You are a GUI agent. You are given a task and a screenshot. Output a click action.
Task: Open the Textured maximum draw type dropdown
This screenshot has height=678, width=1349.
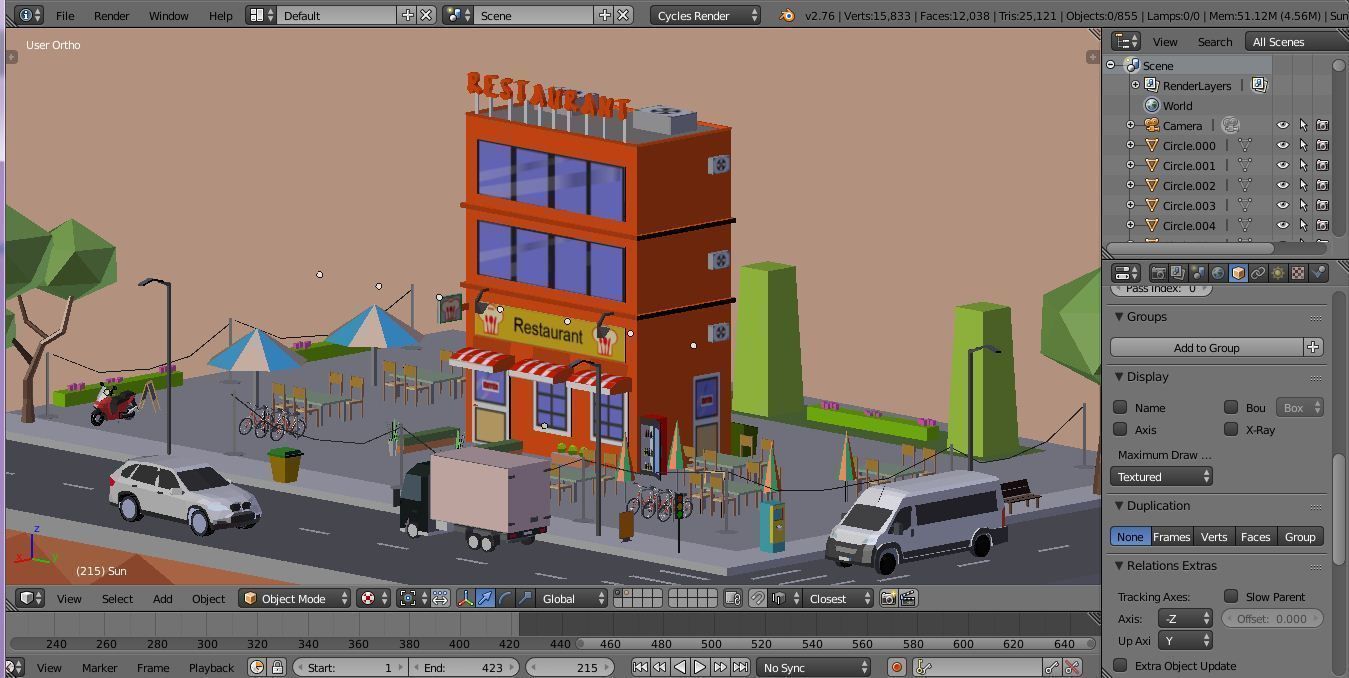(1161, 477)
